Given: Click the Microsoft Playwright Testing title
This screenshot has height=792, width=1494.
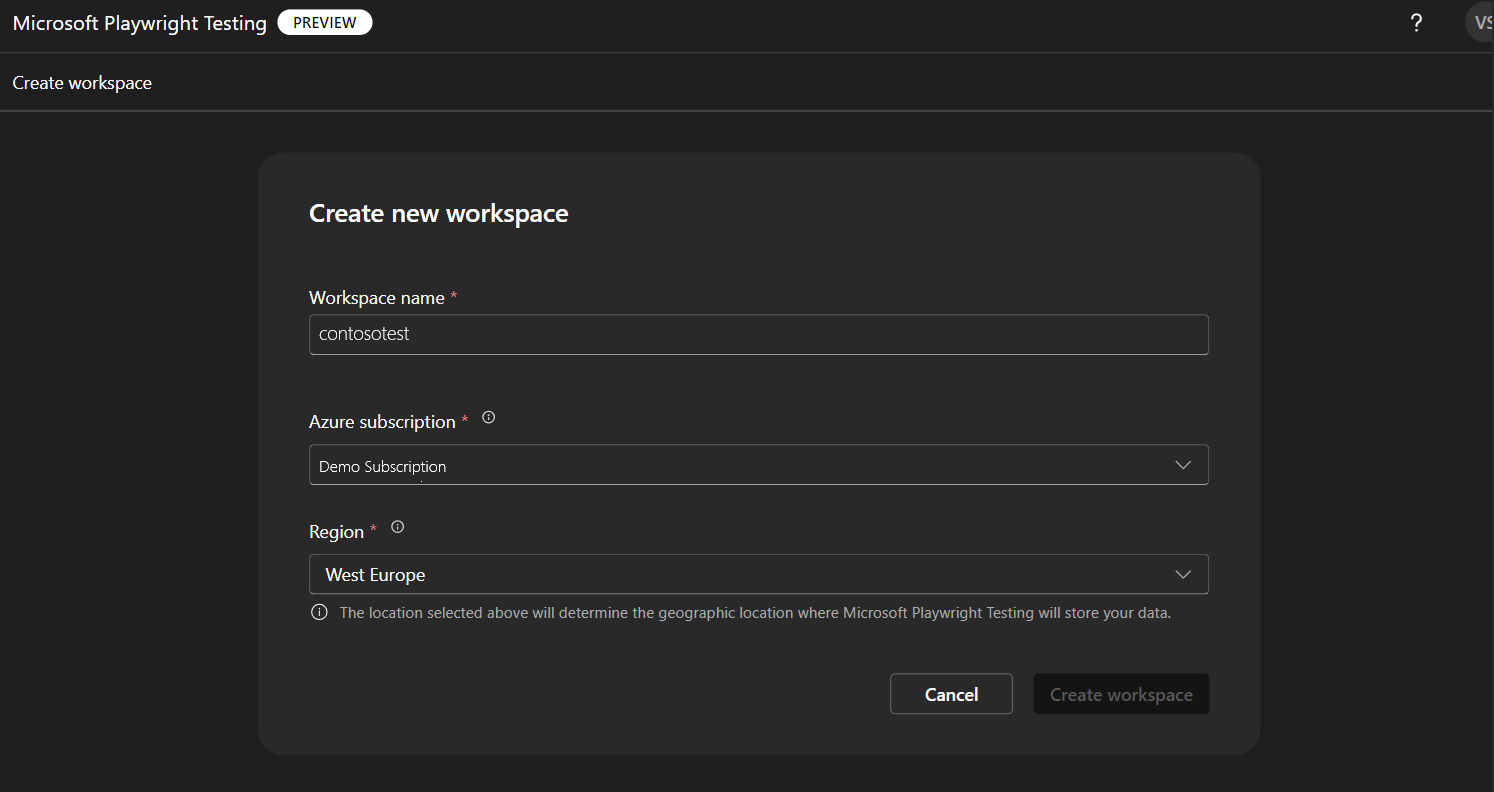Looking at the screenshot, I should 140,23.
